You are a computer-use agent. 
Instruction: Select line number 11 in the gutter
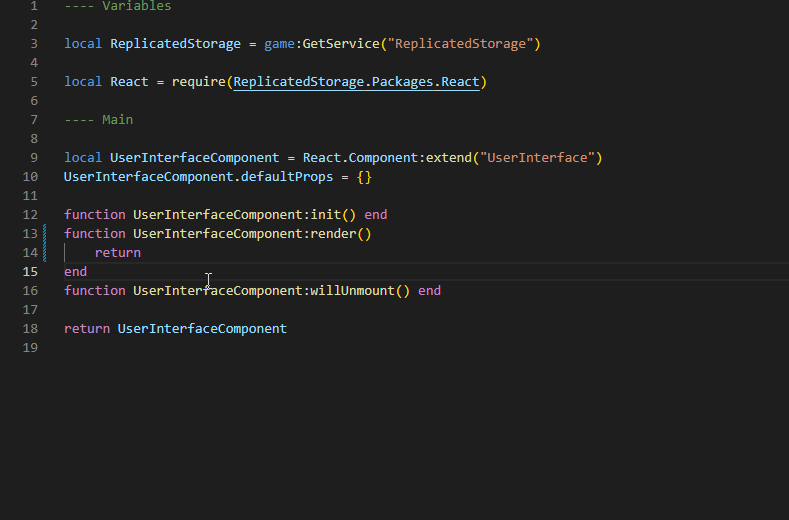(30, 196)
